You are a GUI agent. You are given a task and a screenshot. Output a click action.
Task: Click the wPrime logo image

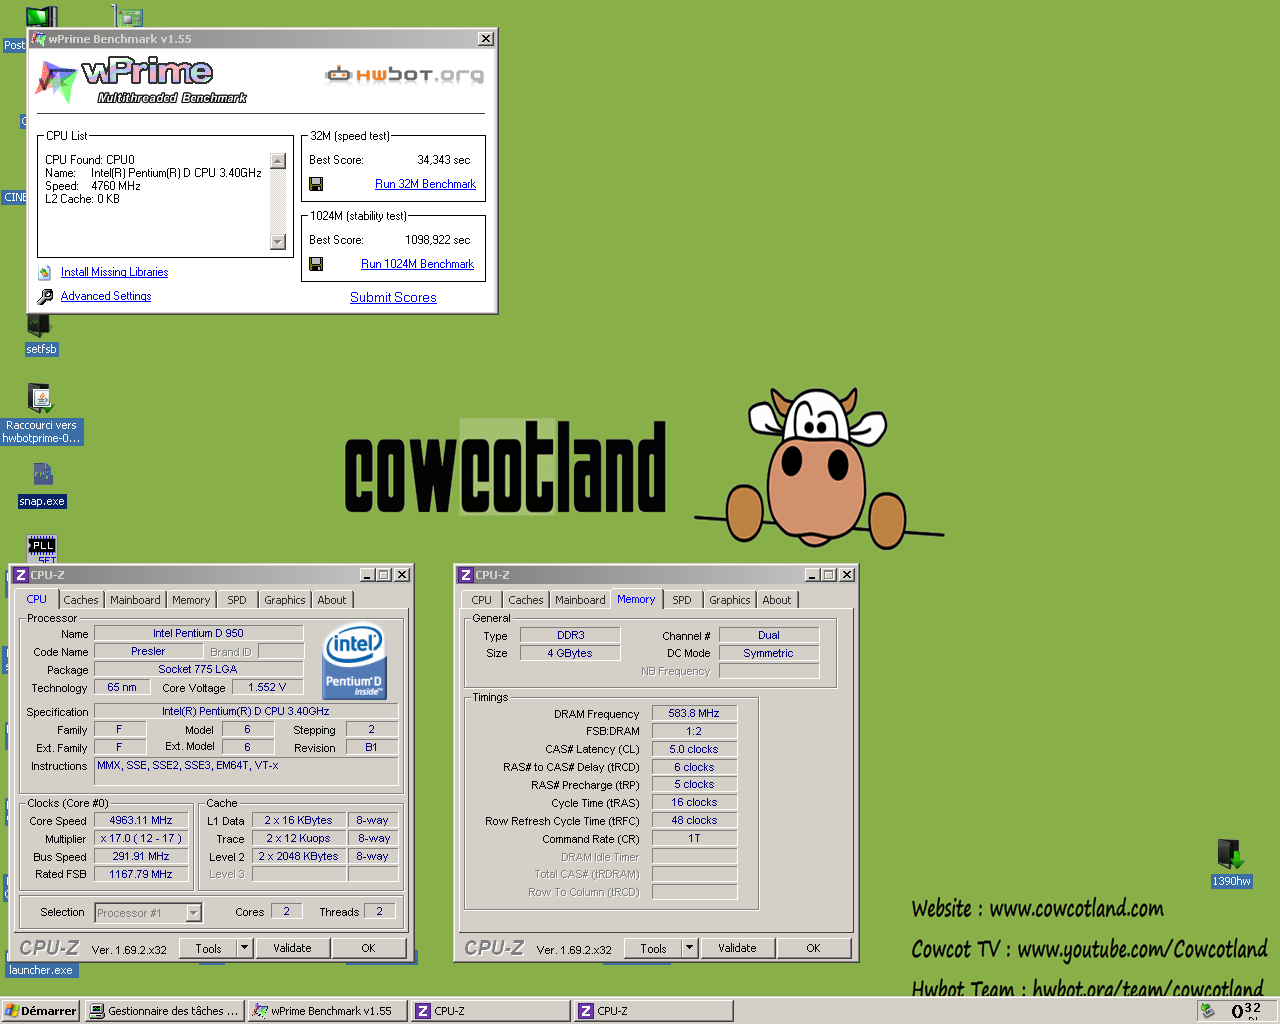click(x=141, y=80)
